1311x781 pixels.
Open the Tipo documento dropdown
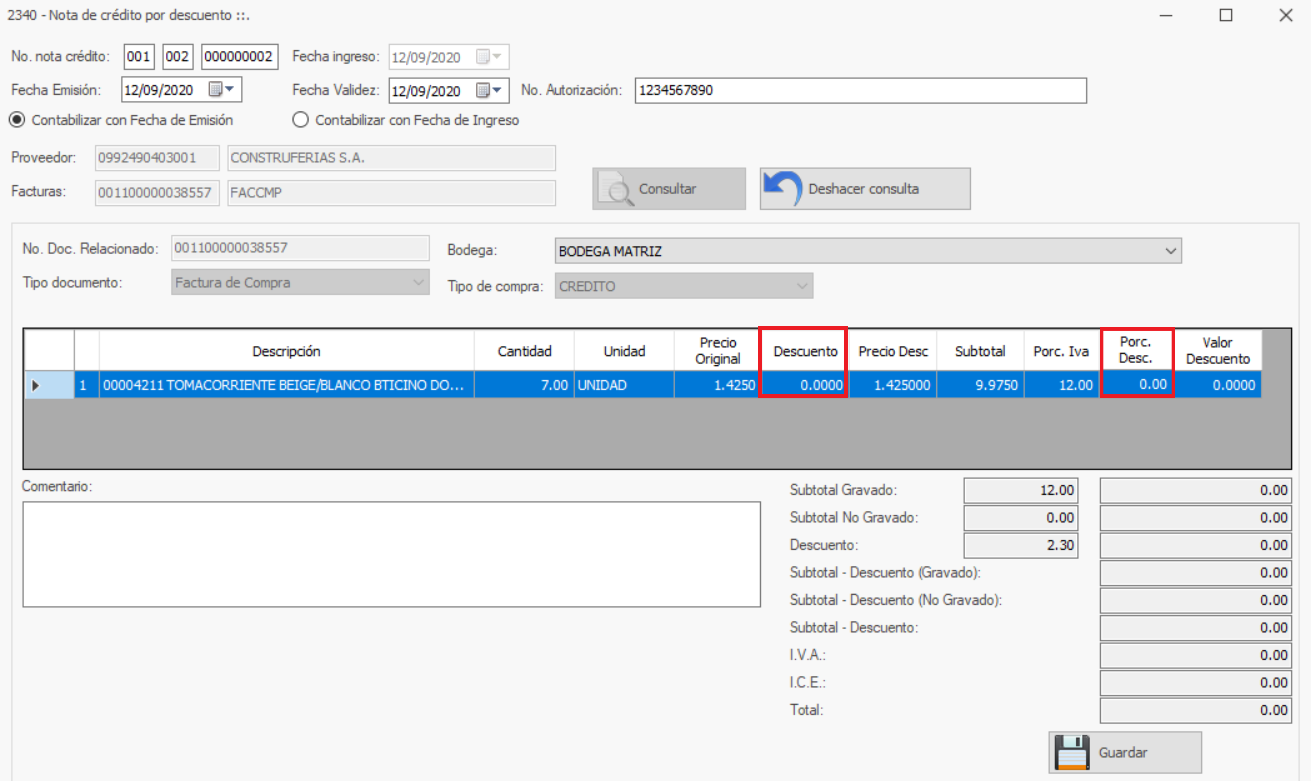(418, 283)
